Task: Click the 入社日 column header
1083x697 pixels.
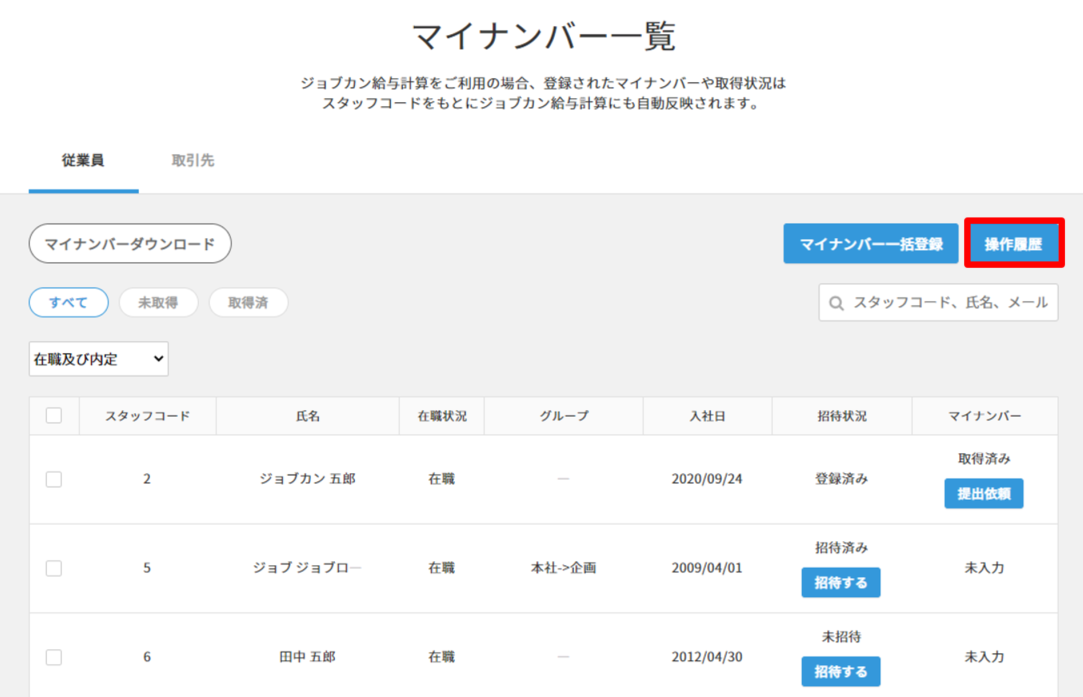Action: 707,416
